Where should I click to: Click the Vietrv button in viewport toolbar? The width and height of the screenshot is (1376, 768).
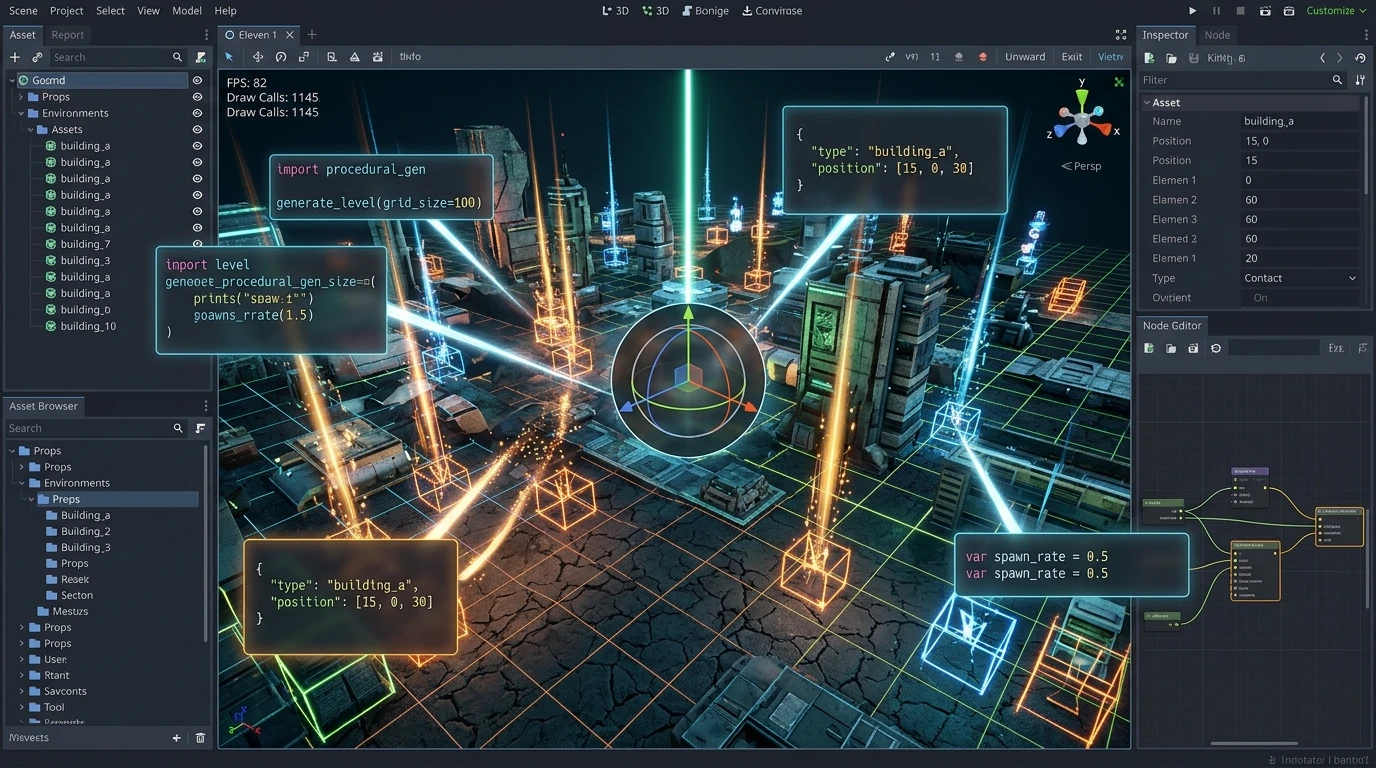click(1111, 57)
